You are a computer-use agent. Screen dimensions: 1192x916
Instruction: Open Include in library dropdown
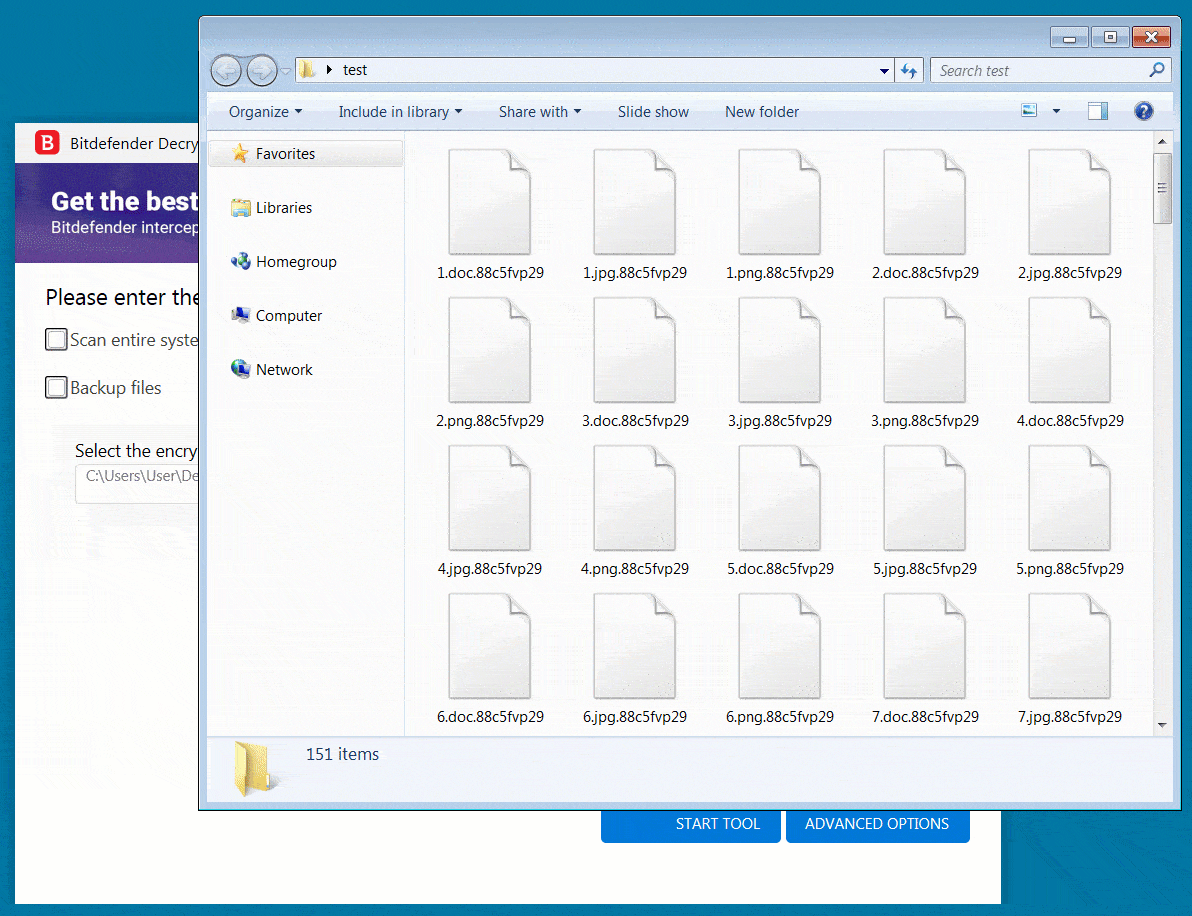pyautogui.click(x=400, y=112)
